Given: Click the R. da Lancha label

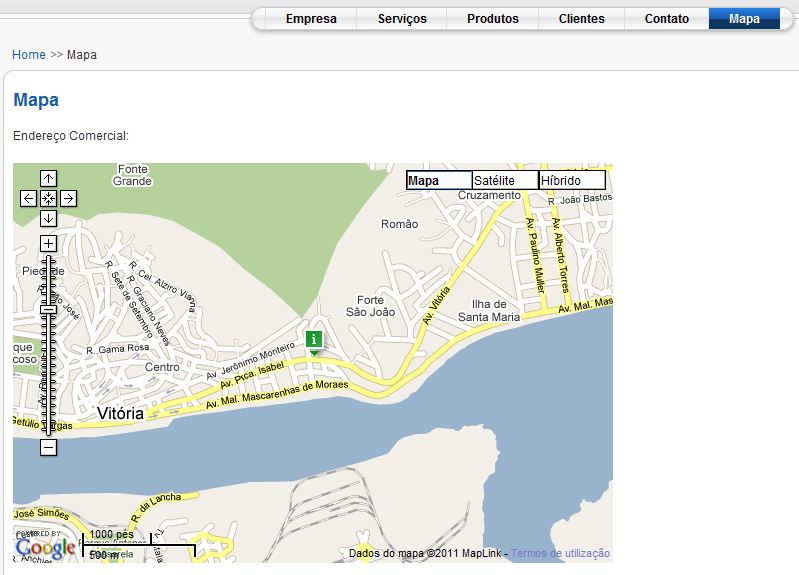Looking at the screenshot, I should (156, 506).
